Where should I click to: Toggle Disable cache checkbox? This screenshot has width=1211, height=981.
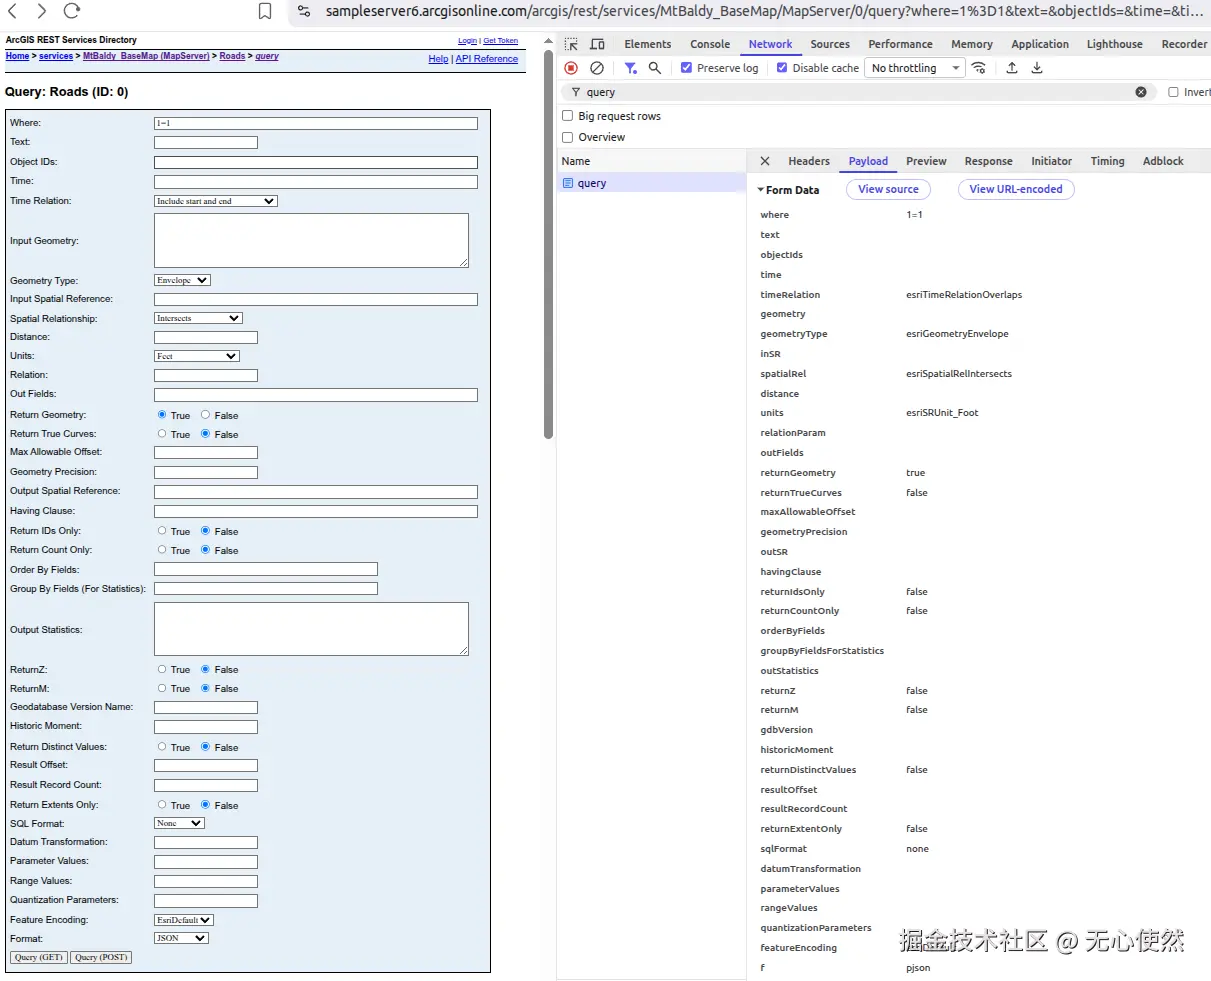point(782,68)
